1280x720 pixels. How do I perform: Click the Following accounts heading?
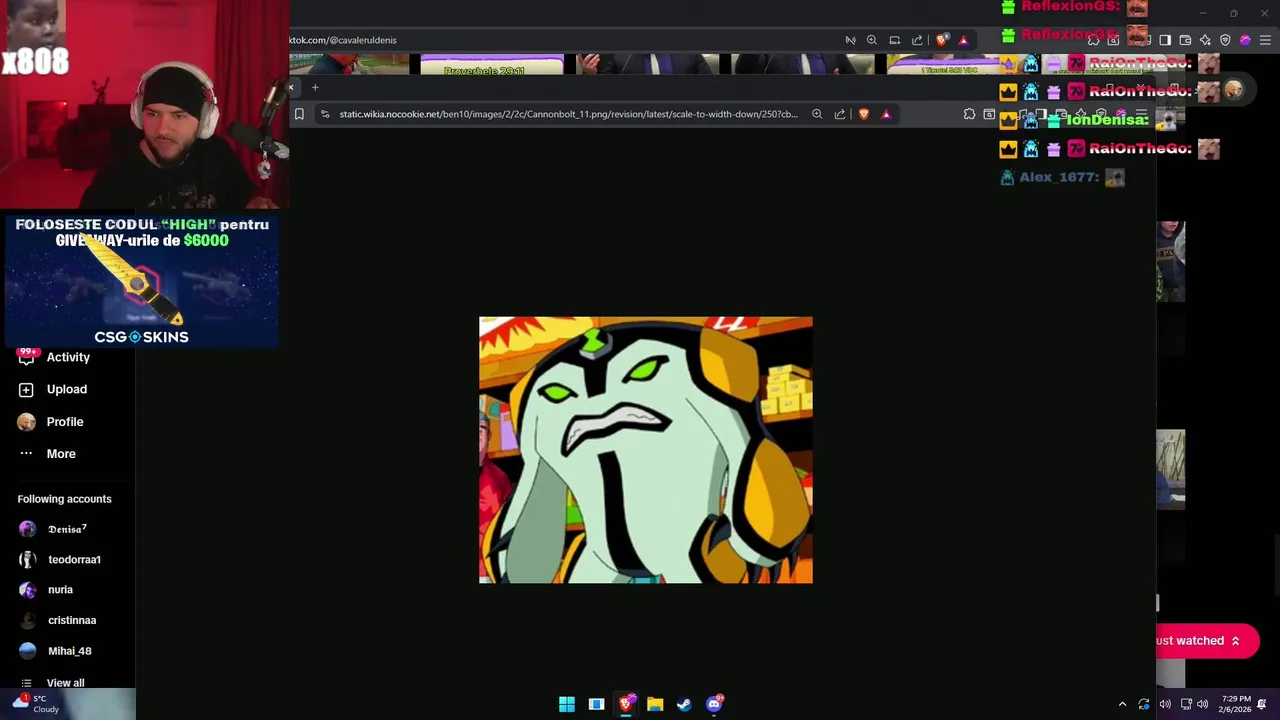(64, 499)
